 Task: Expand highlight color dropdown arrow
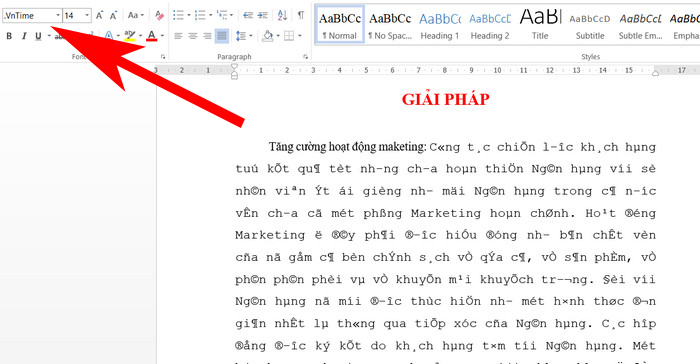tap(140, 35)
